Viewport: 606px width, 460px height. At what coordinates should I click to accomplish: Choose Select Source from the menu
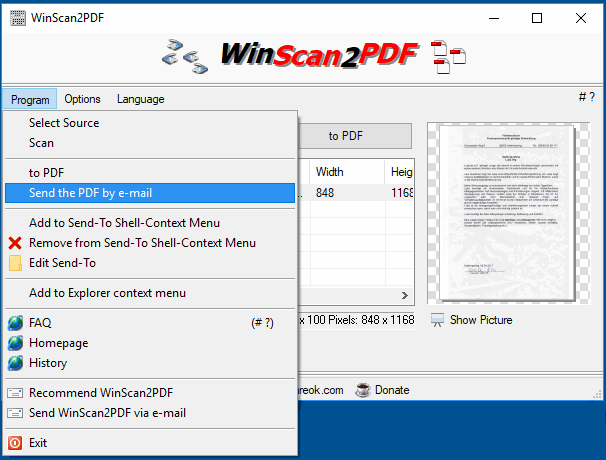pyautogui.click(x=150, y=123)
